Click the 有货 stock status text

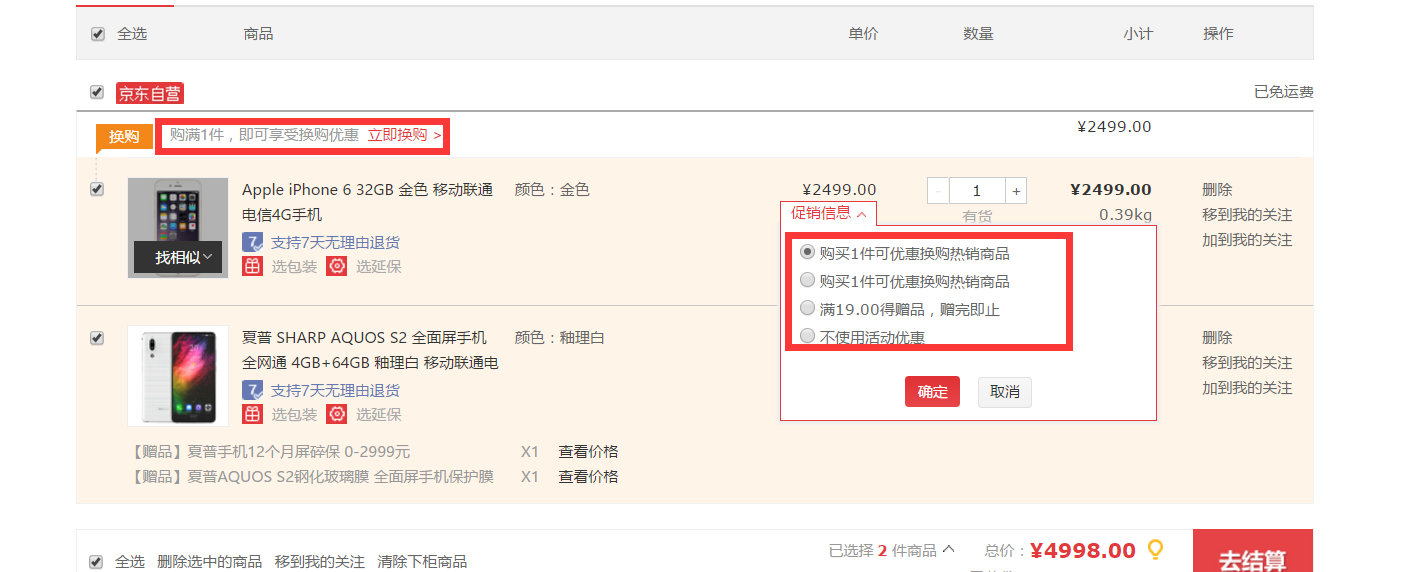pos(977,216)
